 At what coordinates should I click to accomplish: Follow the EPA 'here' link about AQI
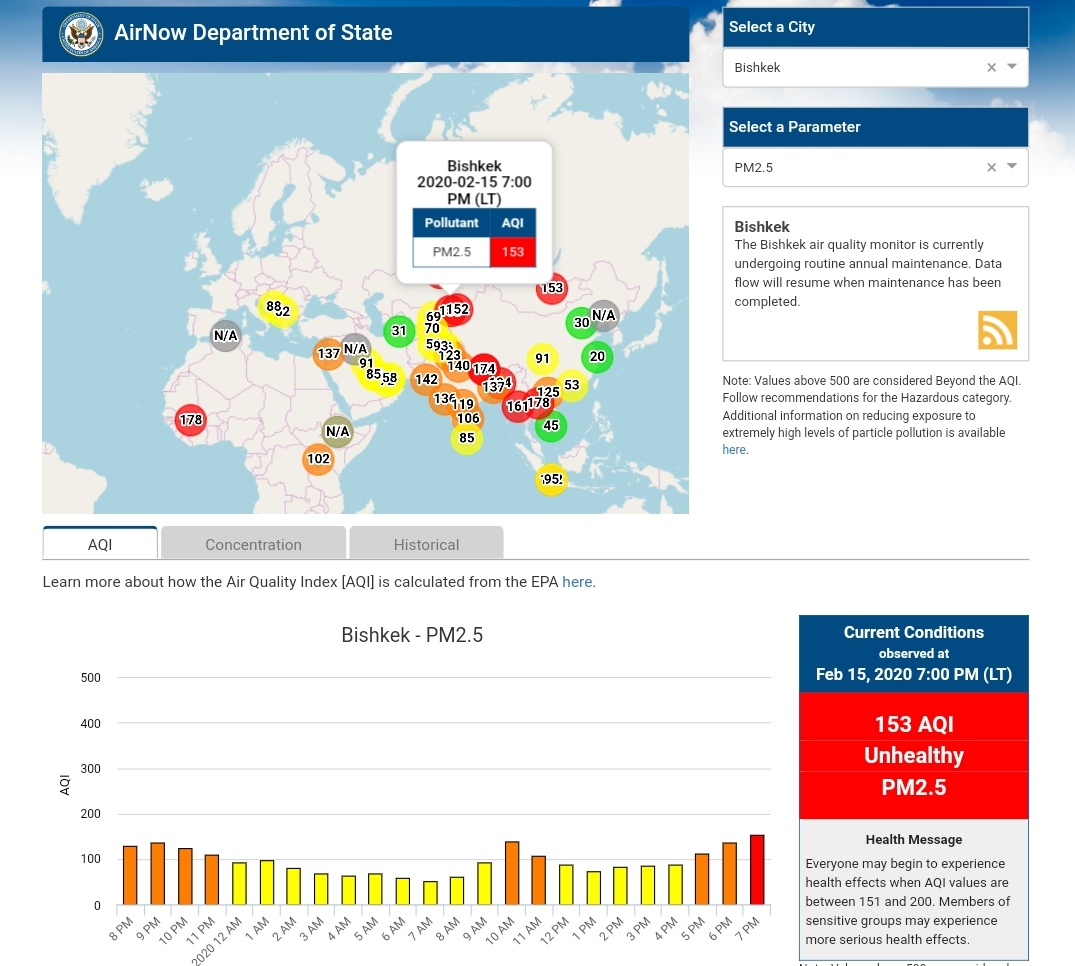point(577,582)
